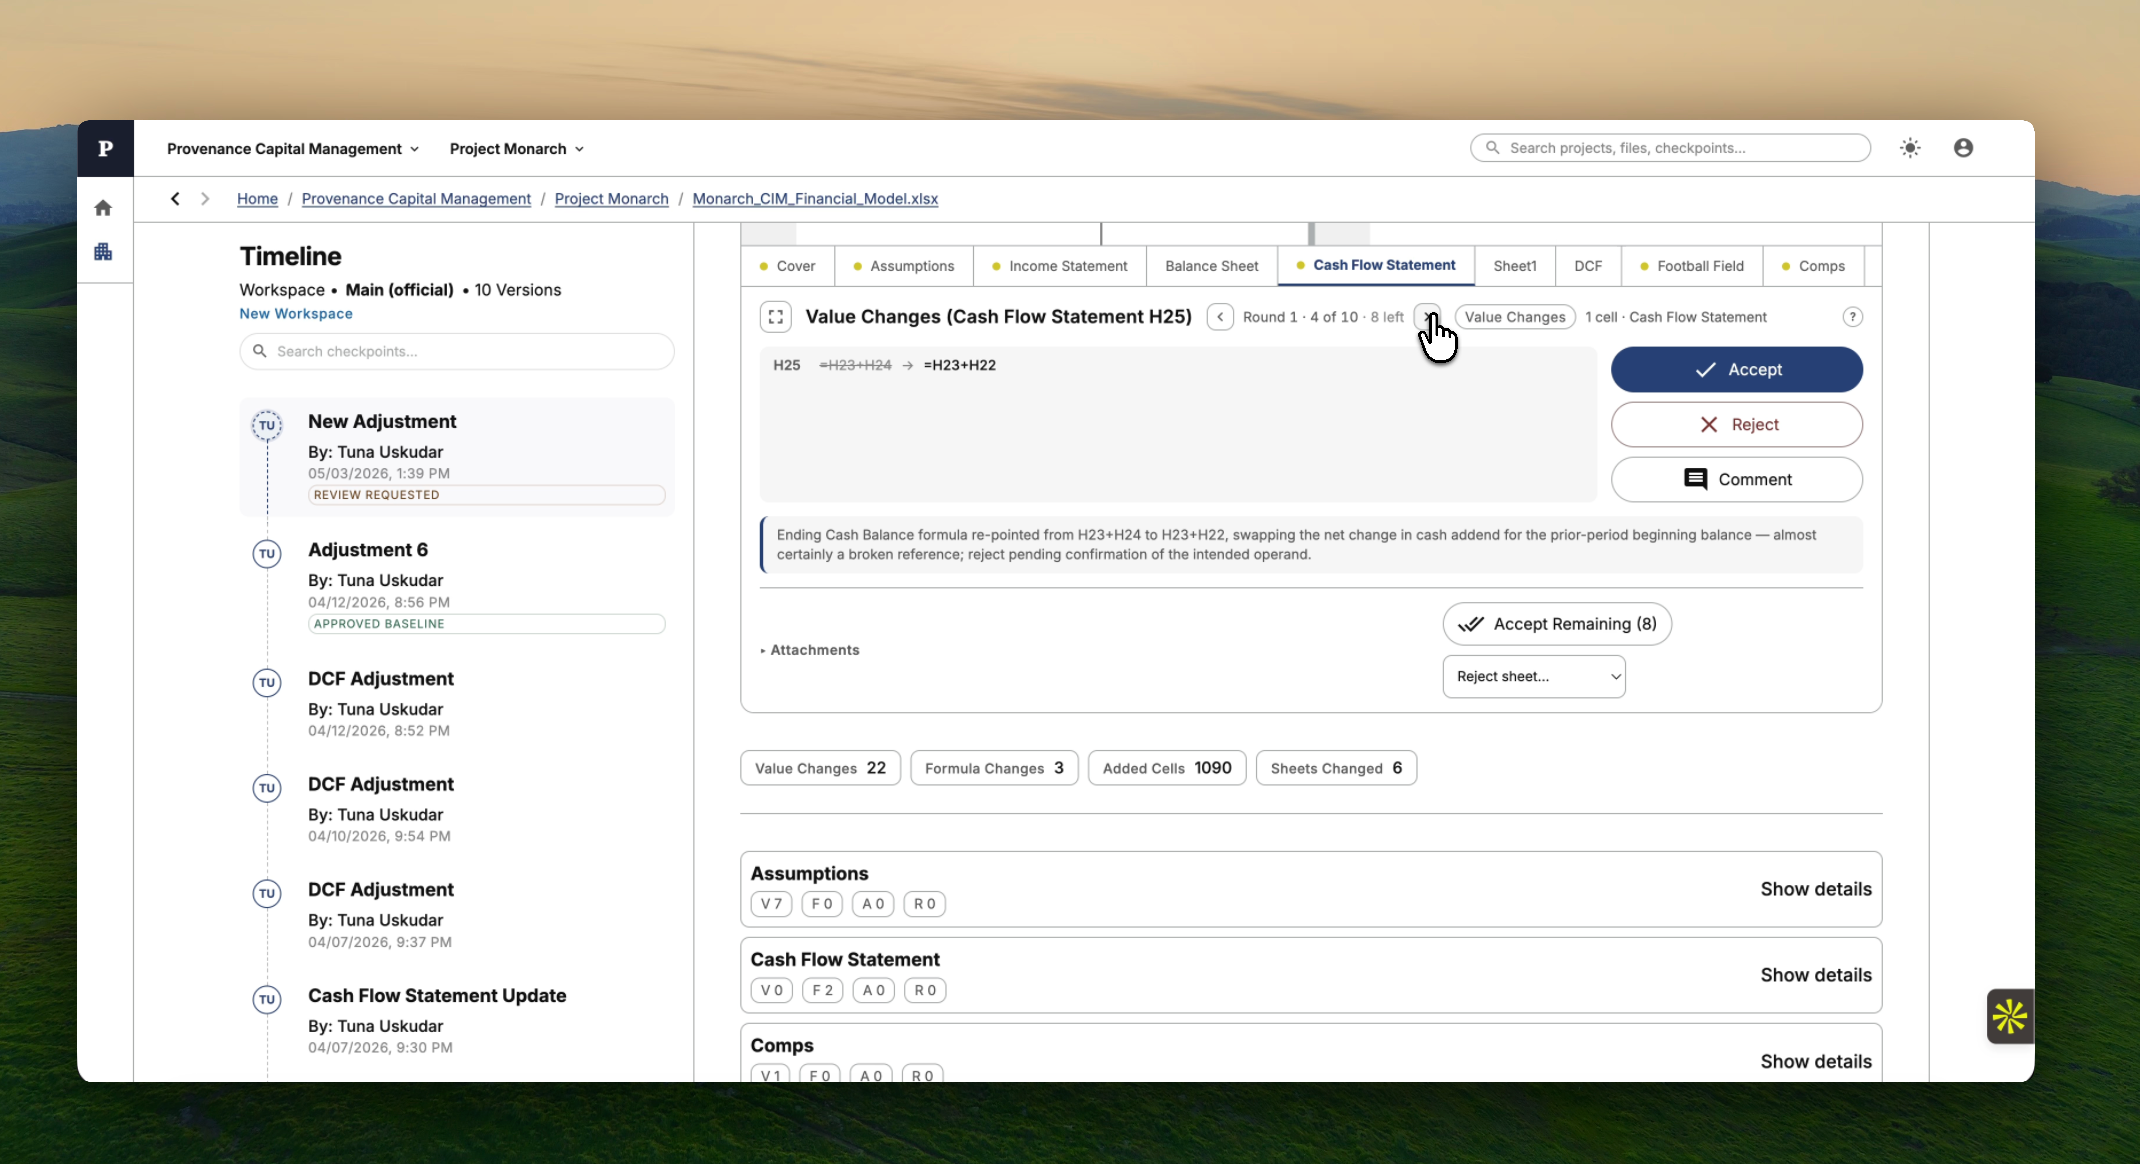Show details for Cash Flow Statement

tap(1815, 975)
